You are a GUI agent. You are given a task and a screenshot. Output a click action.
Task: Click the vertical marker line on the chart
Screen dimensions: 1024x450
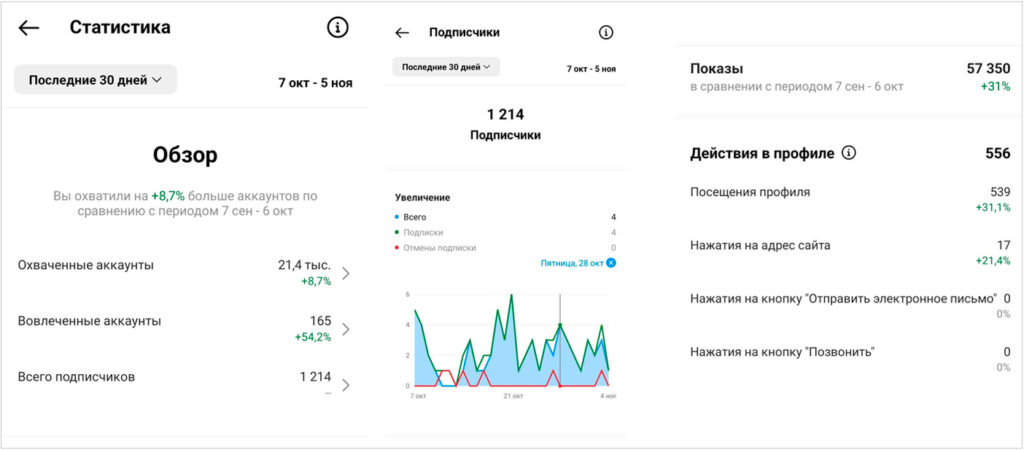pos(560,340)
